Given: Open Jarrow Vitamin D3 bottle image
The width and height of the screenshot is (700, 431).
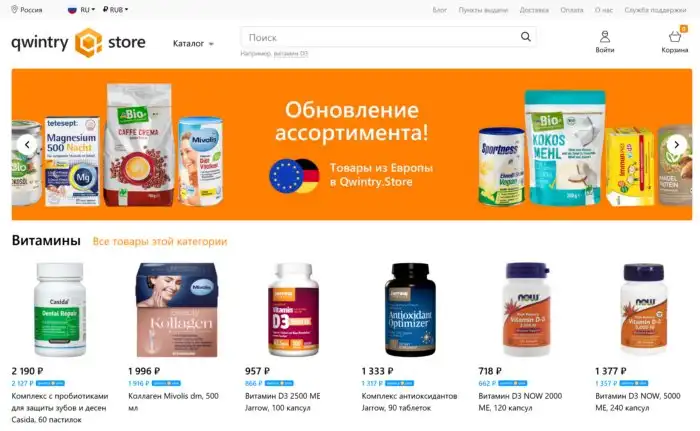Looking at the screenshot, I should pos(293,310).
